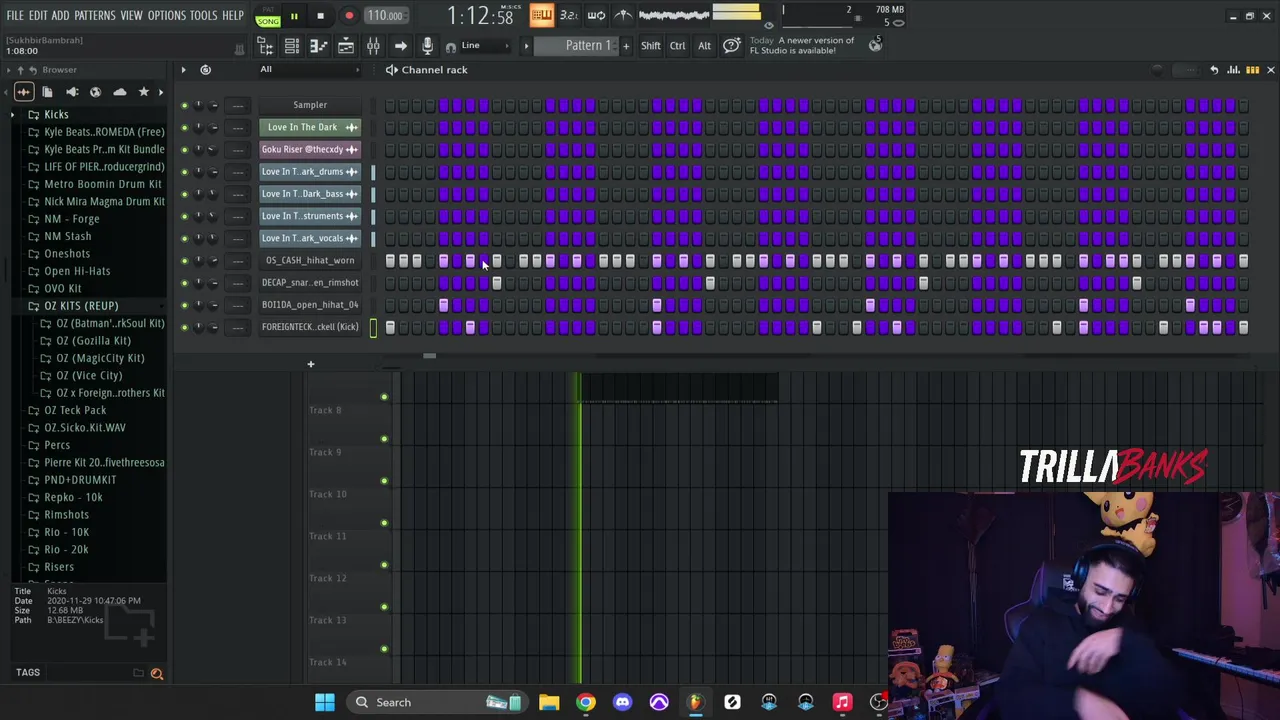Image resolution: width=1280 pixels, height=720 pixels.
Task: Open Google Chrome from the taskbar
Action: tap(586, 702)
